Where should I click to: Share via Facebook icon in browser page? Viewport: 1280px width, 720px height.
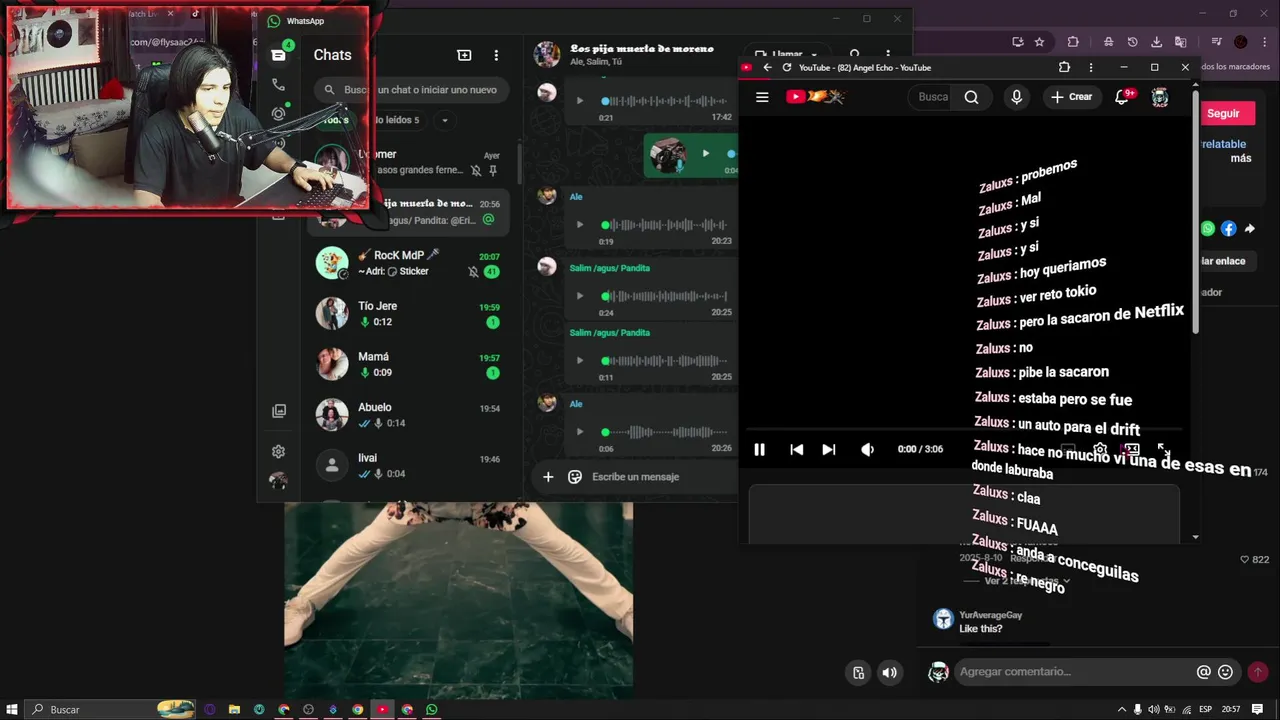coord(1229,229)
